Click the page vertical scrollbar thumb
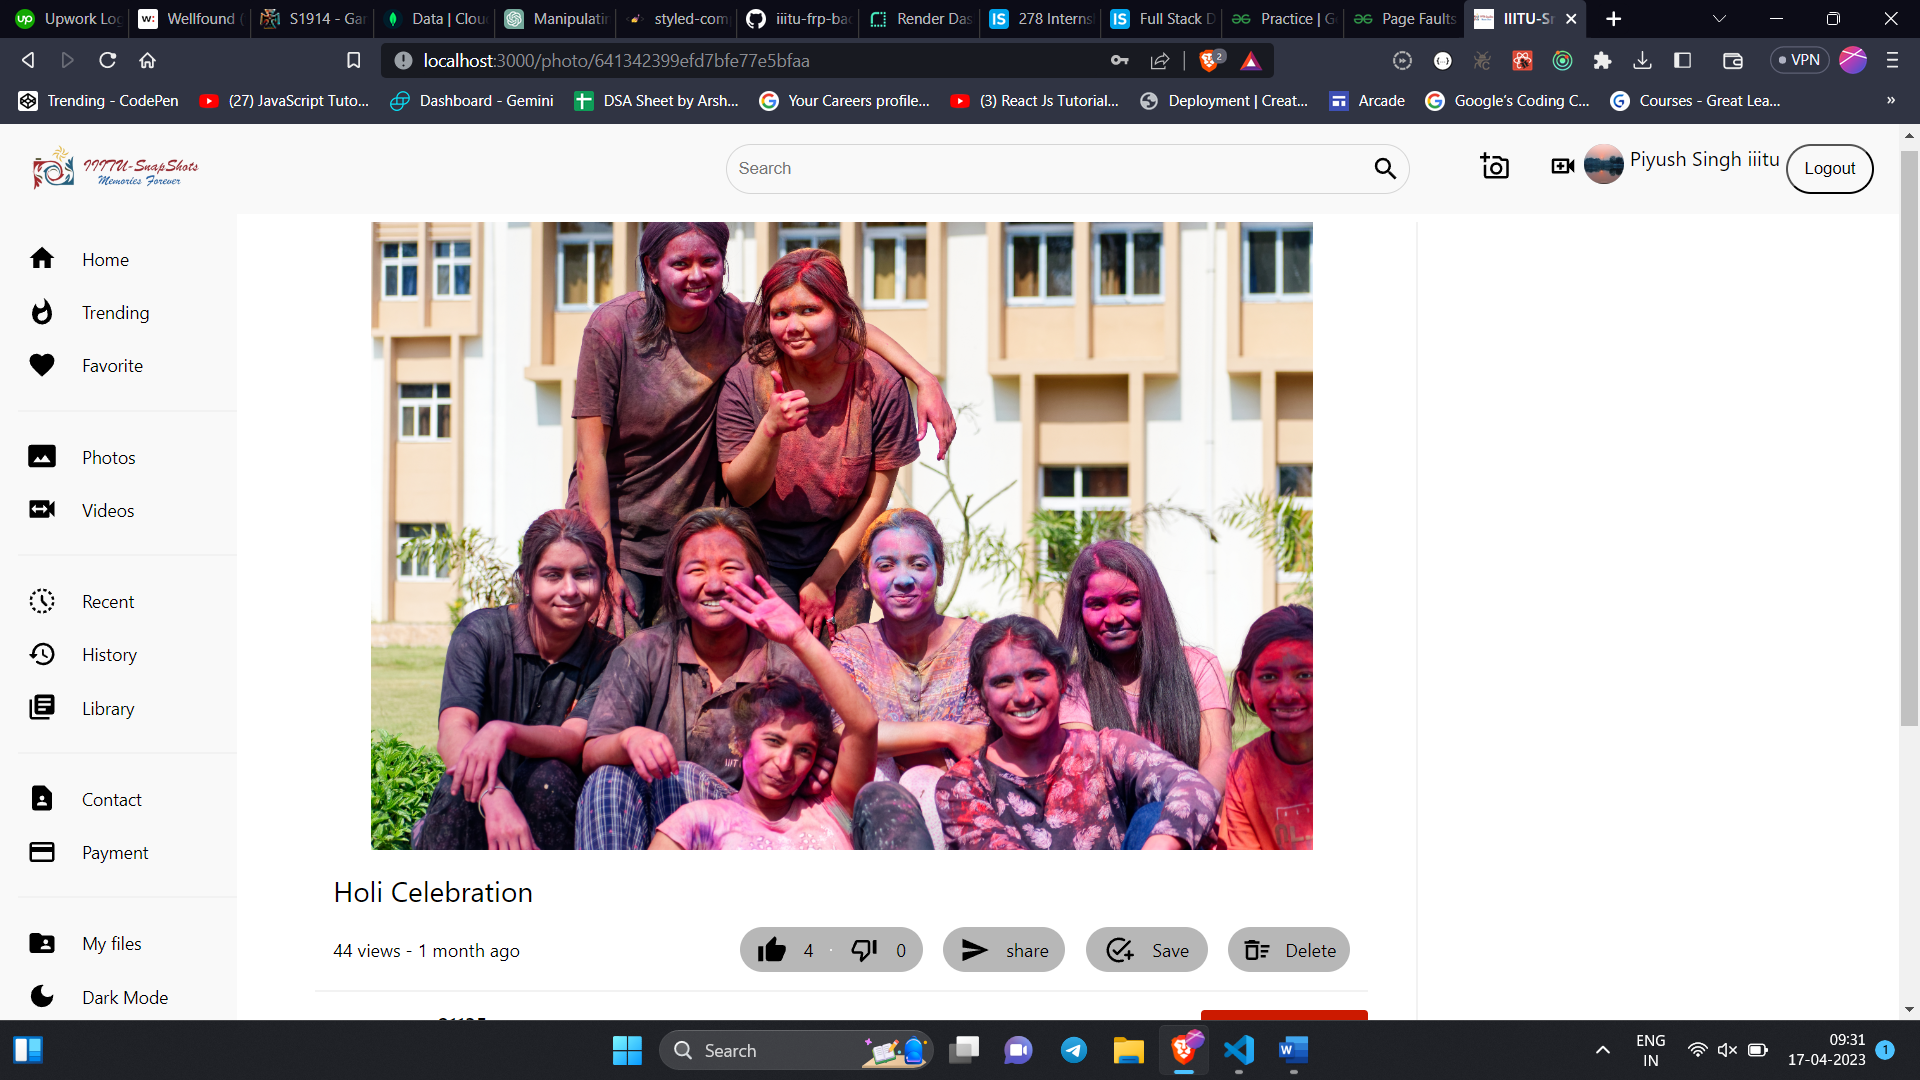1920x1080 pixels. click(x=1909, y=437)
